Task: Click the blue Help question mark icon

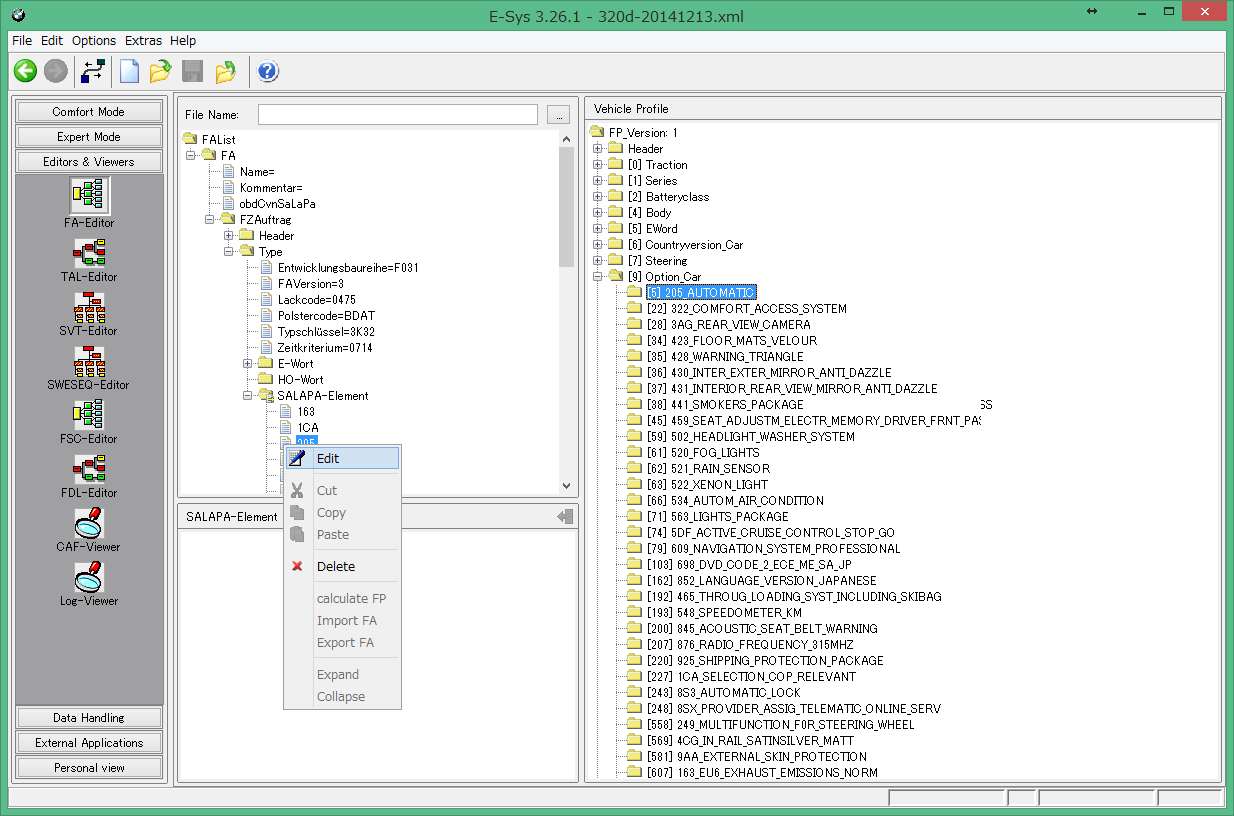Action: 268,71
